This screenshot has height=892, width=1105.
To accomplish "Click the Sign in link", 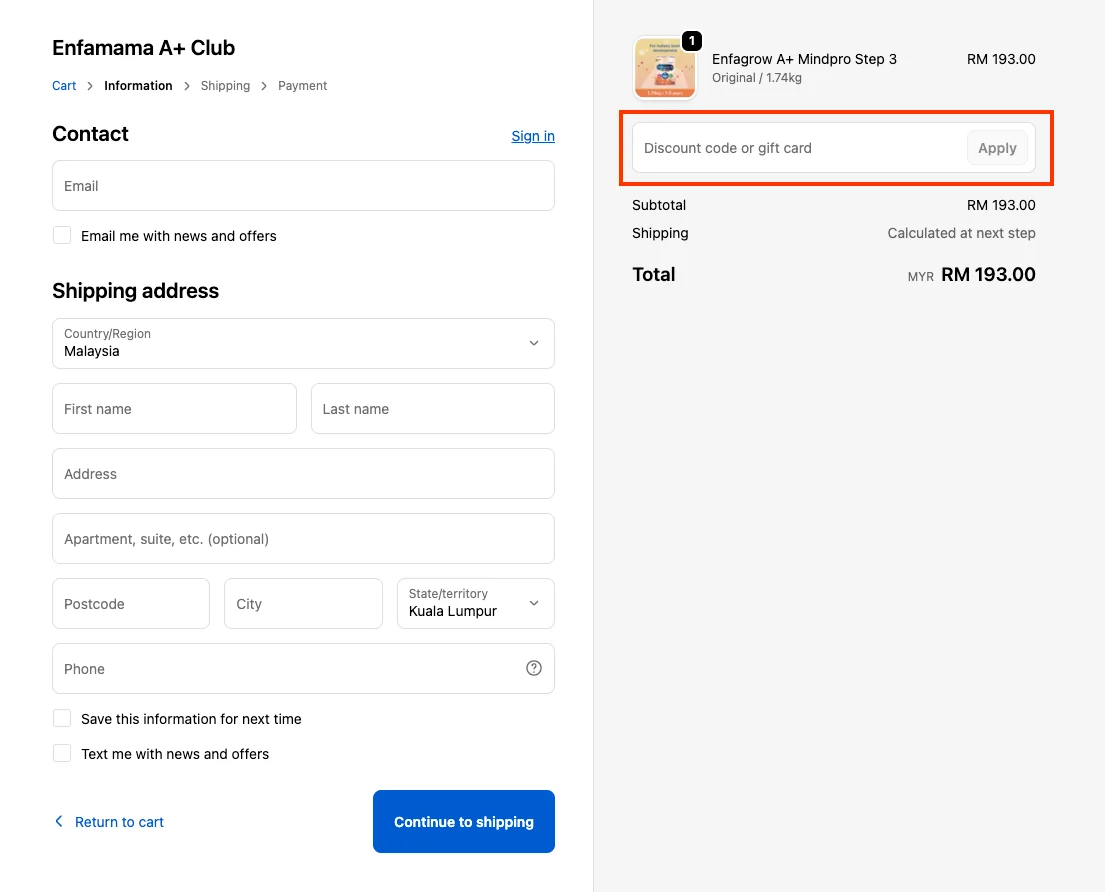I will coord(533,136).
